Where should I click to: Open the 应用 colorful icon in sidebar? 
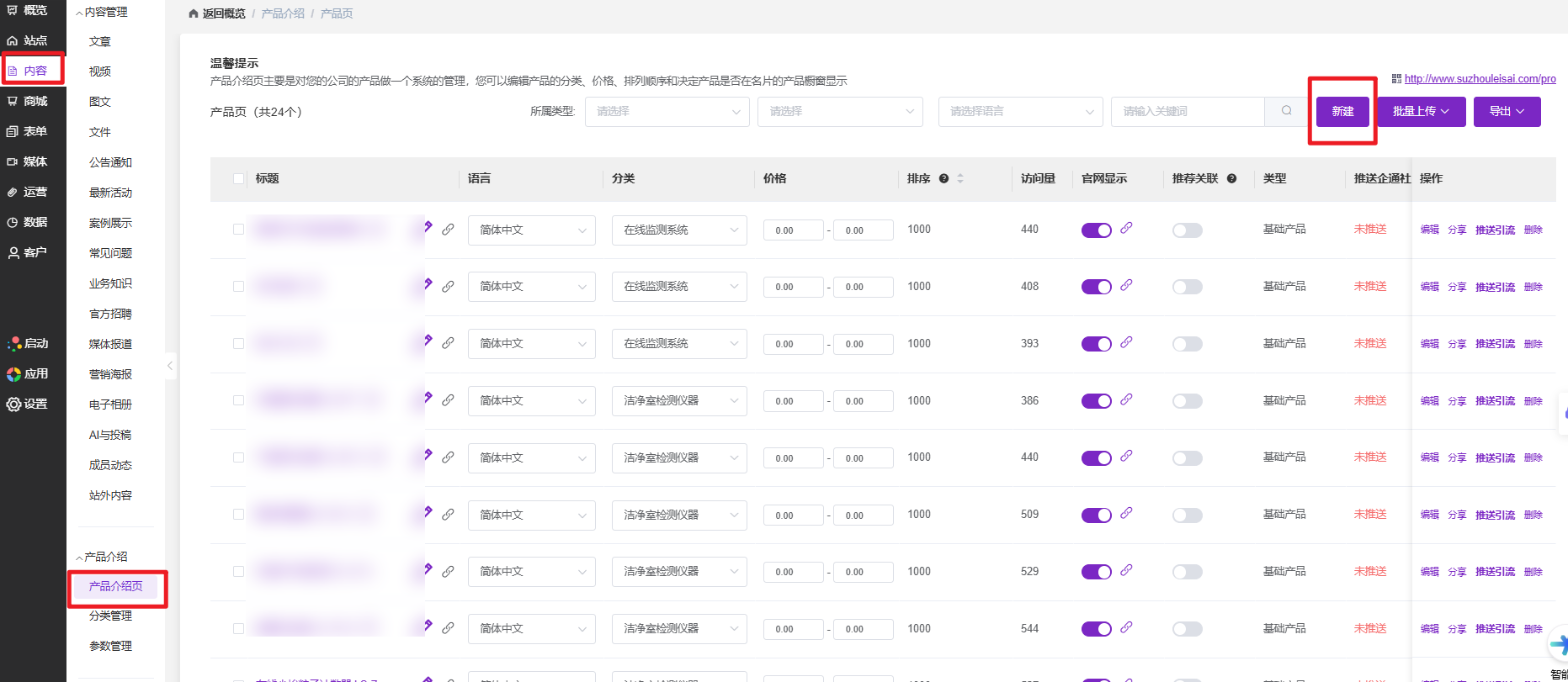coord(14,374)
